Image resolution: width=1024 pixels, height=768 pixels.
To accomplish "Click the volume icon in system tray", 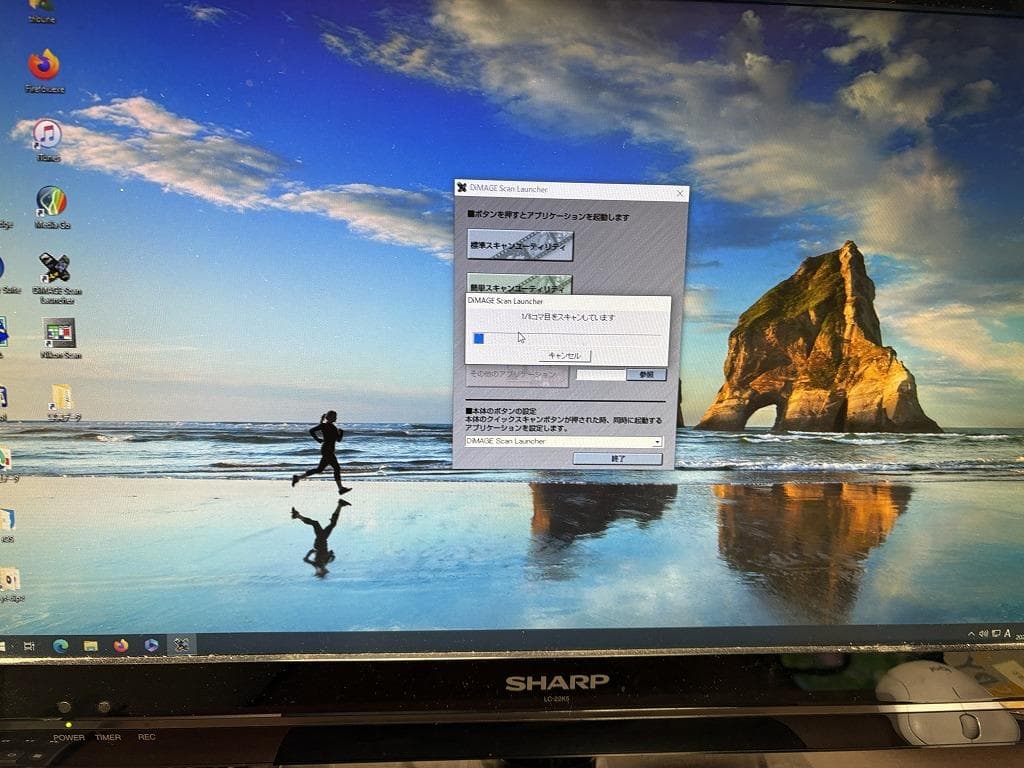I will point(984,632).
